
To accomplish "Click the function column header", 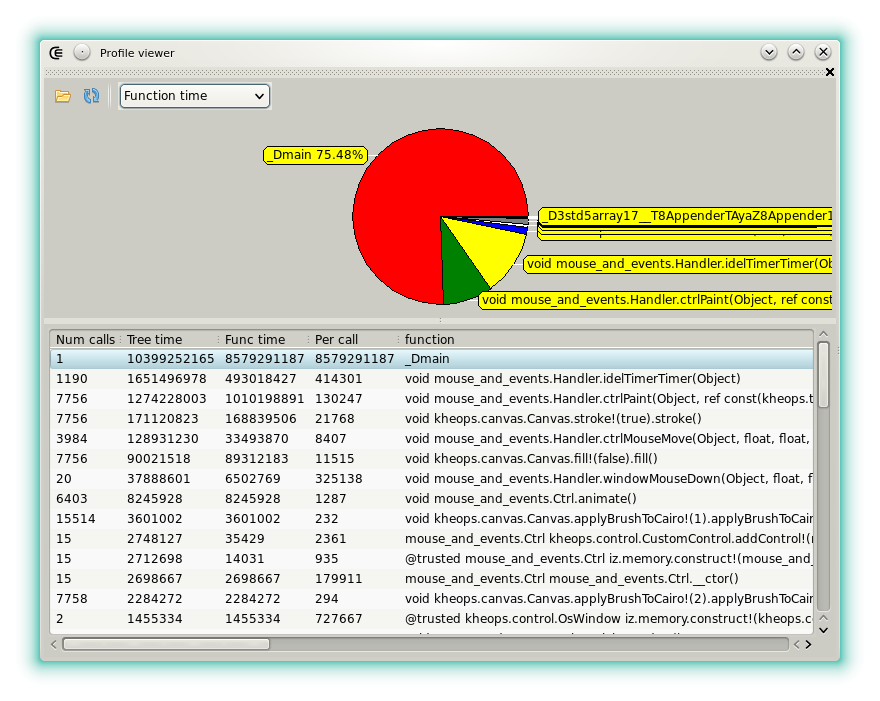I will coord(430,339).
